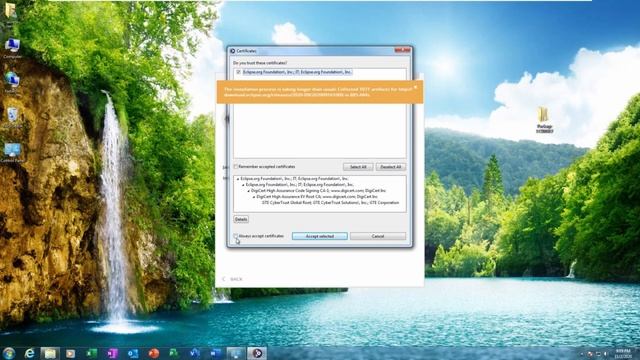Open the Control Panel desktop icon
Screen dimensions: 640x360
coord(12,153)
